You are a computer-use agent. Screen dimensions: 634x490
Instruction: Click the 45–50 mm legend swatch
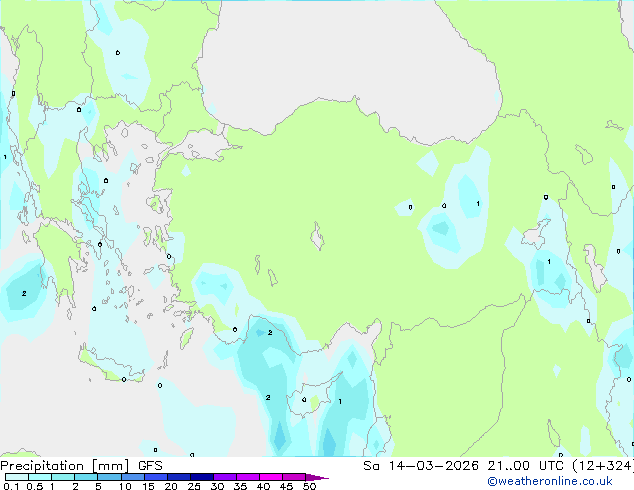click(294, 477)
